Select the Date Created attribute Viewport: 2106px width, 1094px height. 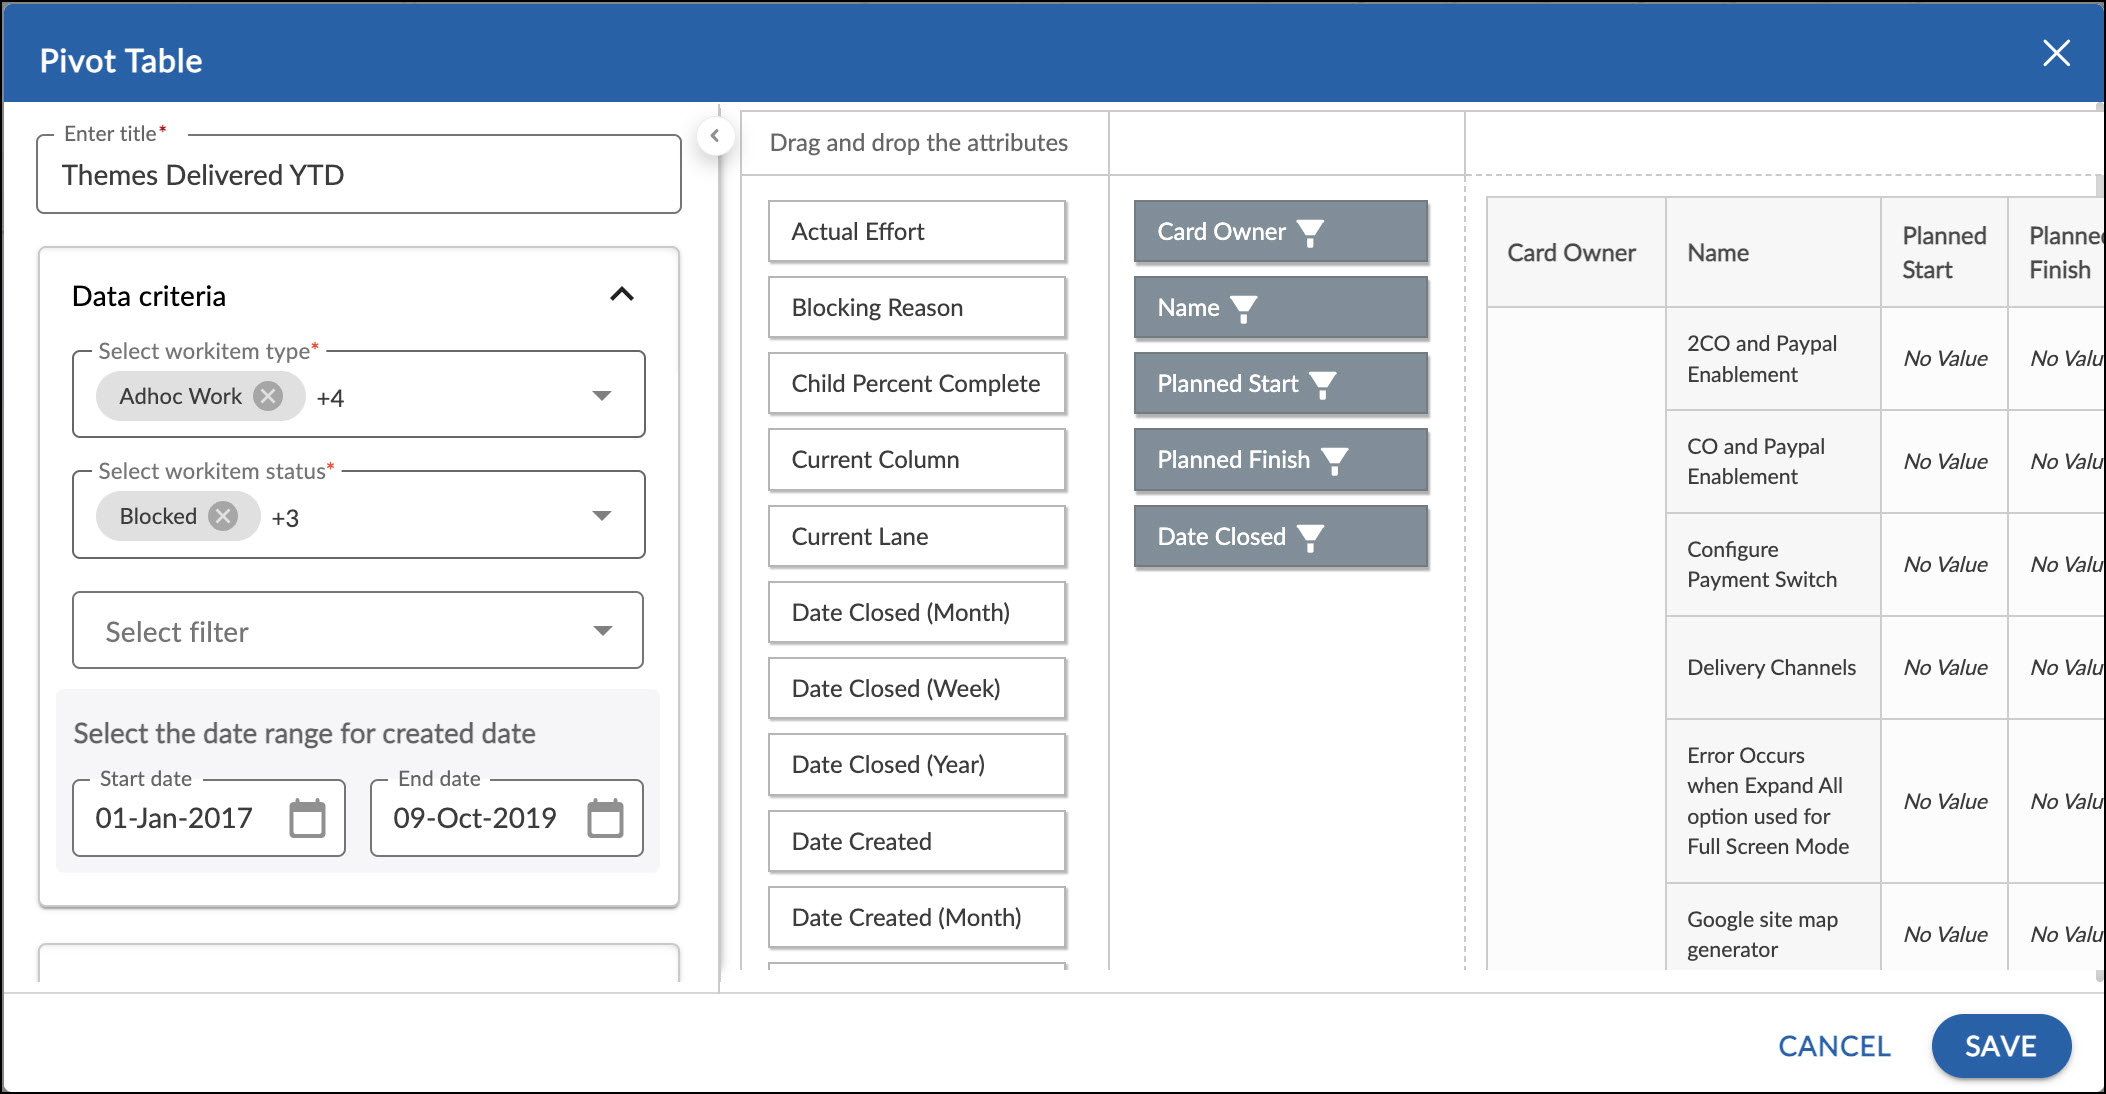pos(916,841)
